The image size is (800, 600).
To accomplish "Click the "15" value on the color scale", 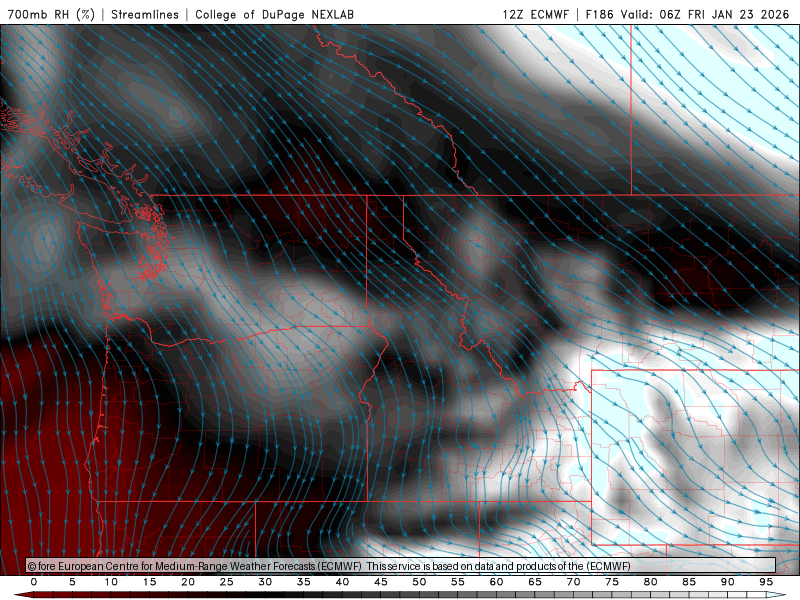I will [x=149, y=582].
